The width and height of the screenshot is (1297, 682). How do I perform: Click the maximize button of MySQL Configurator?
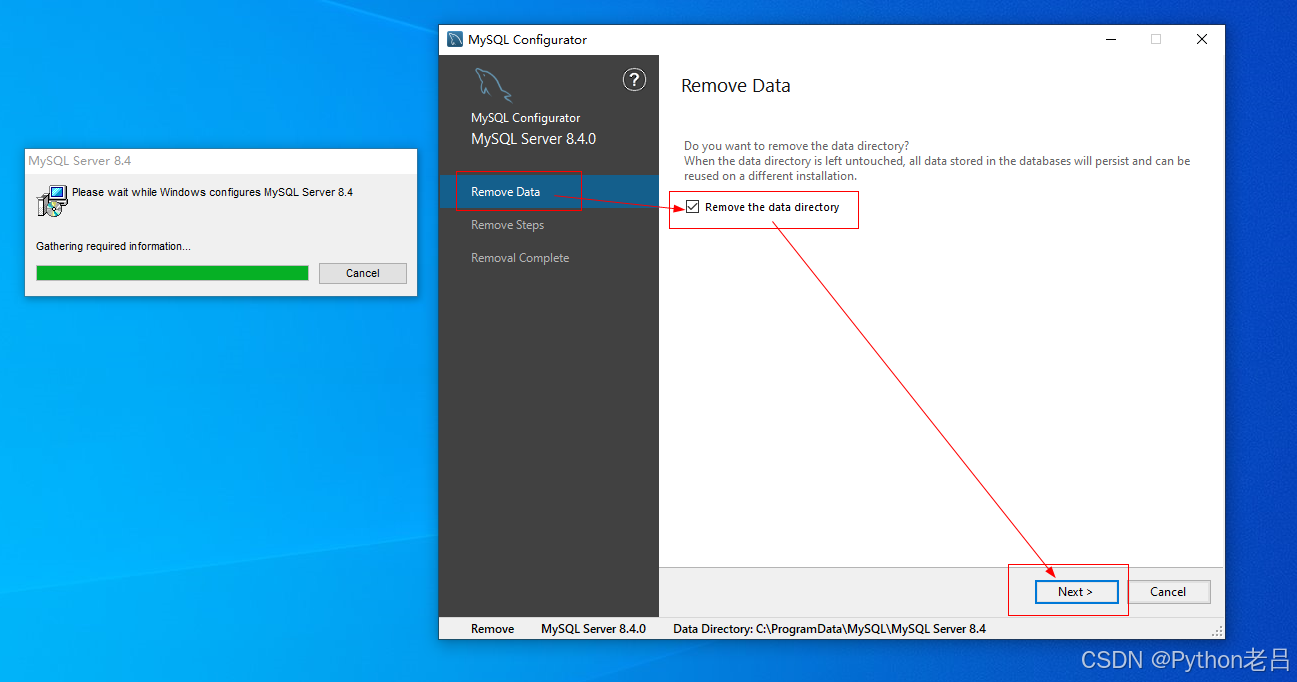(1156, 40)
